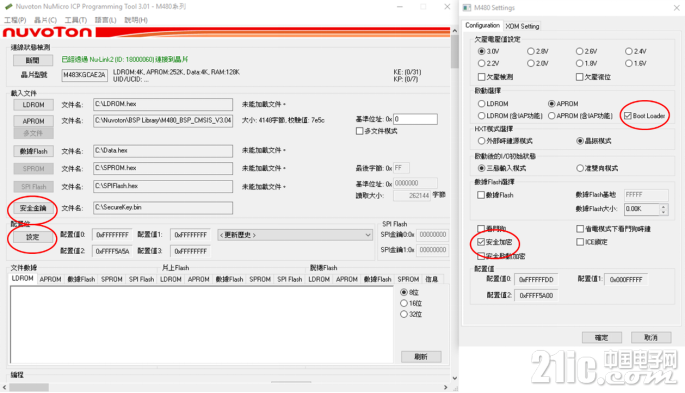Increase 數據Flash大小 with spinner up arrow
This screenshot has width=685, height=393.
[x=664, y=206]
